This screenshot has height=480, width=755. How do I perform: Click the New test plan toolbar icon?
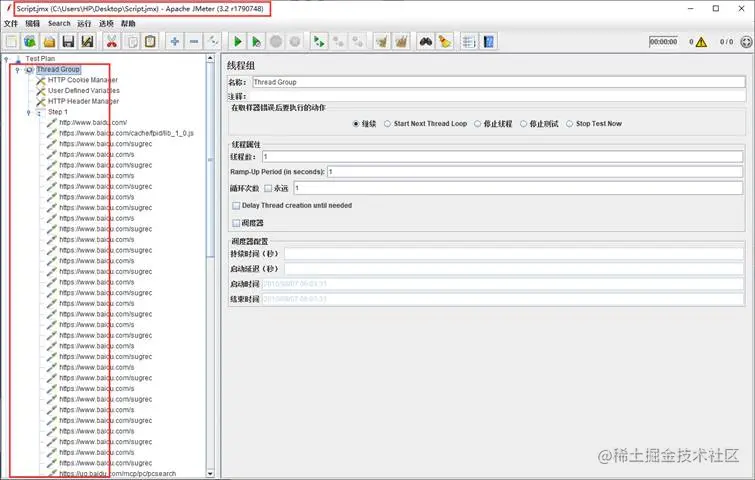[12, 42]
